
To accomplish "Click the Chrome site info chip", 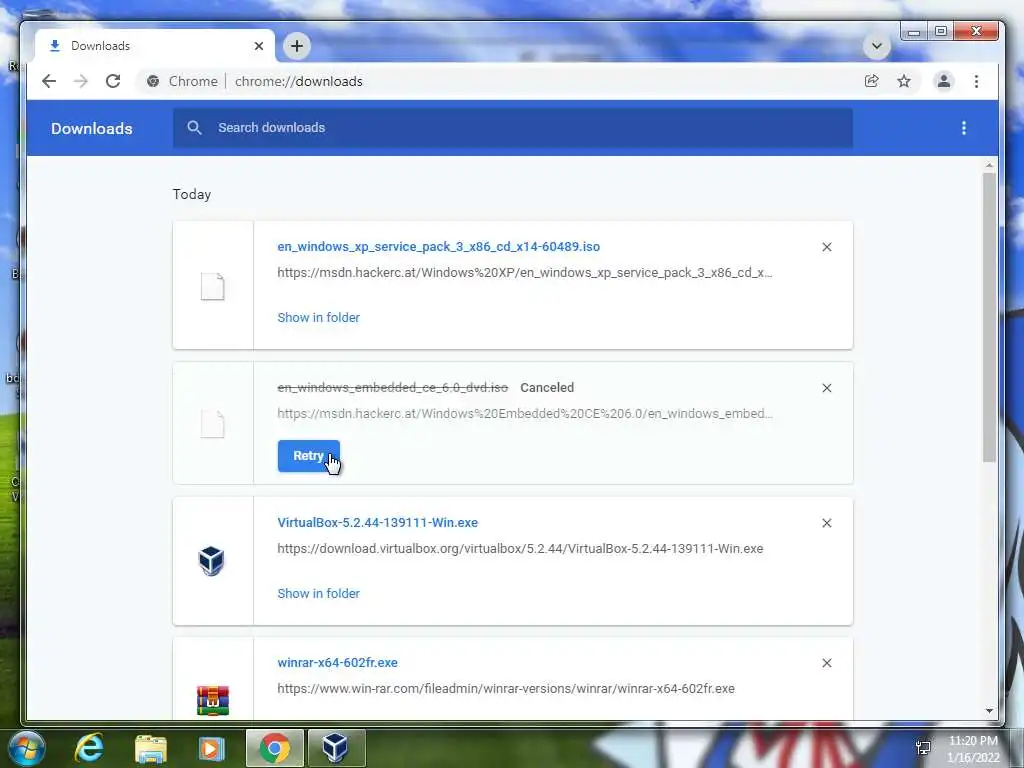I will pyautogui.click(x=182, y=81).
